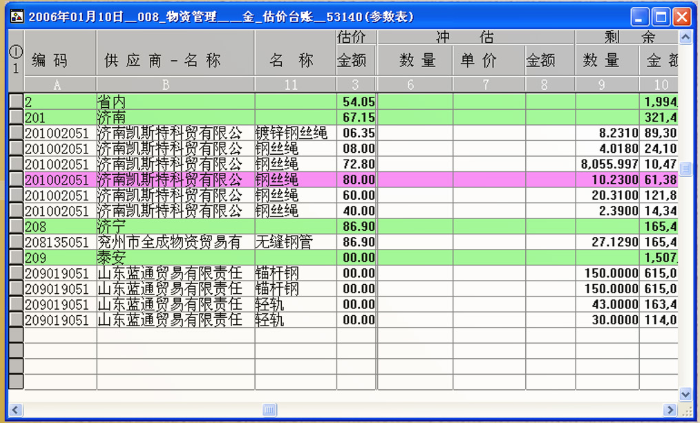
Task: Select the 无缝钢管 name cell
Action: point(295,242)
